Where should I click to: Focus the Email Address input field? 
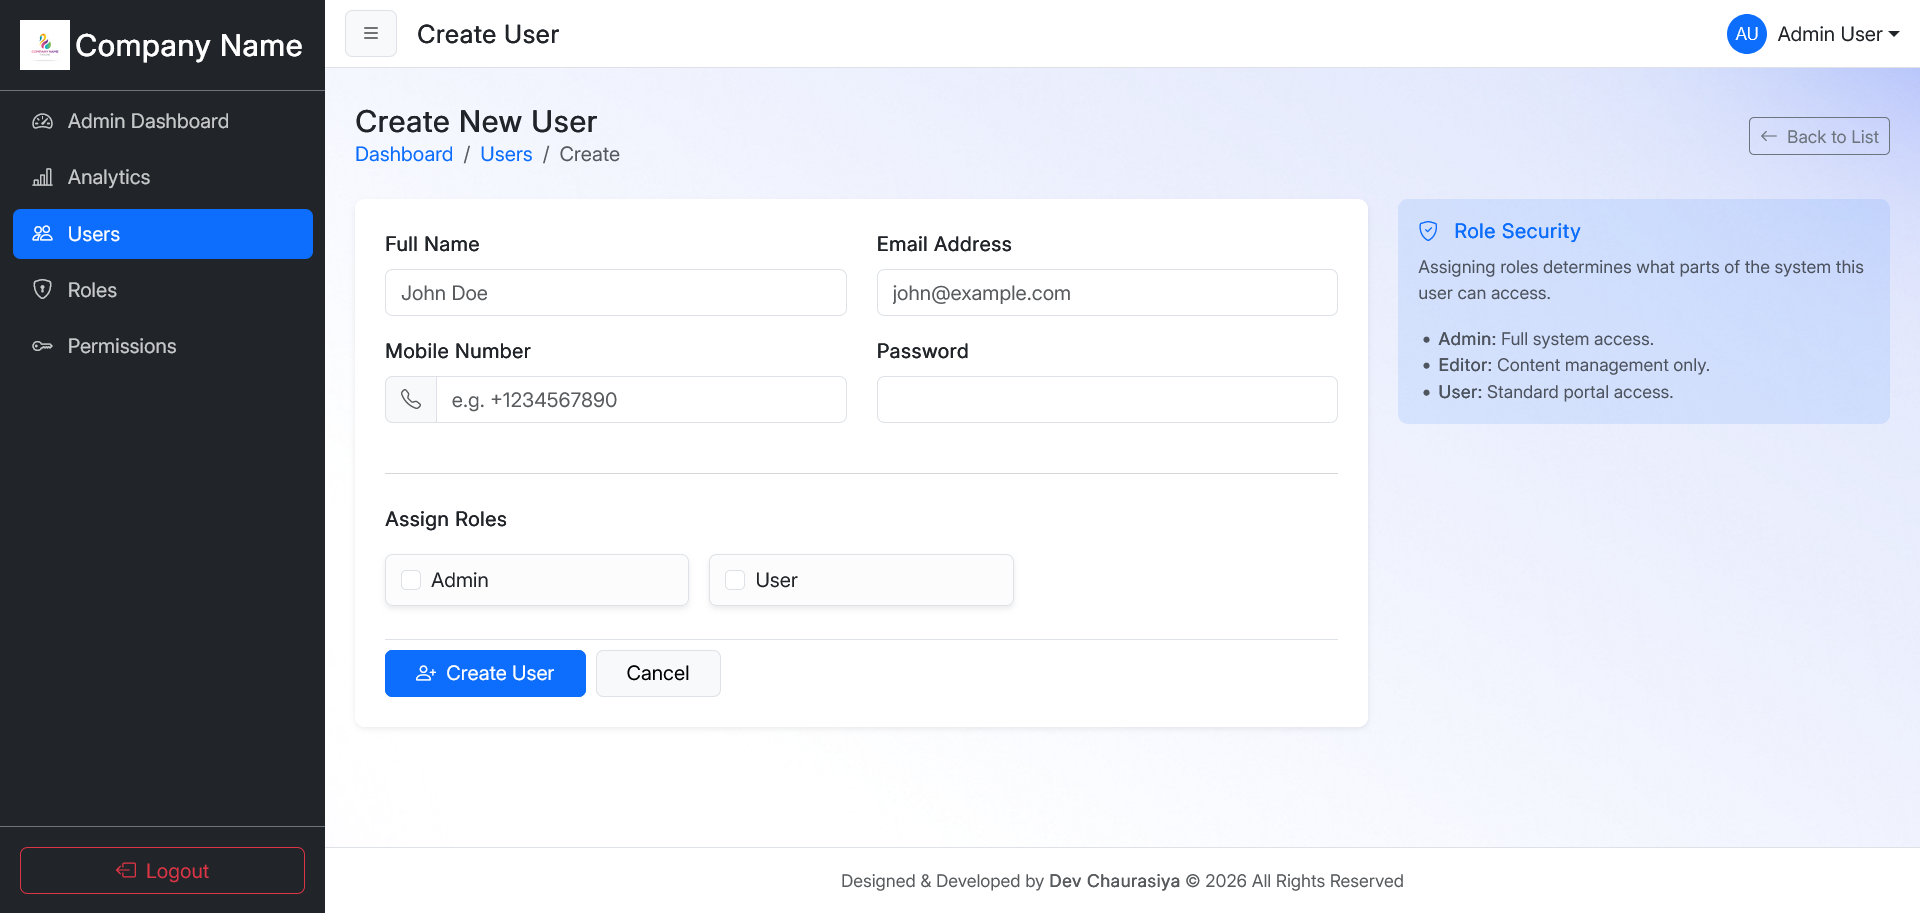(x=1106, y=293)
